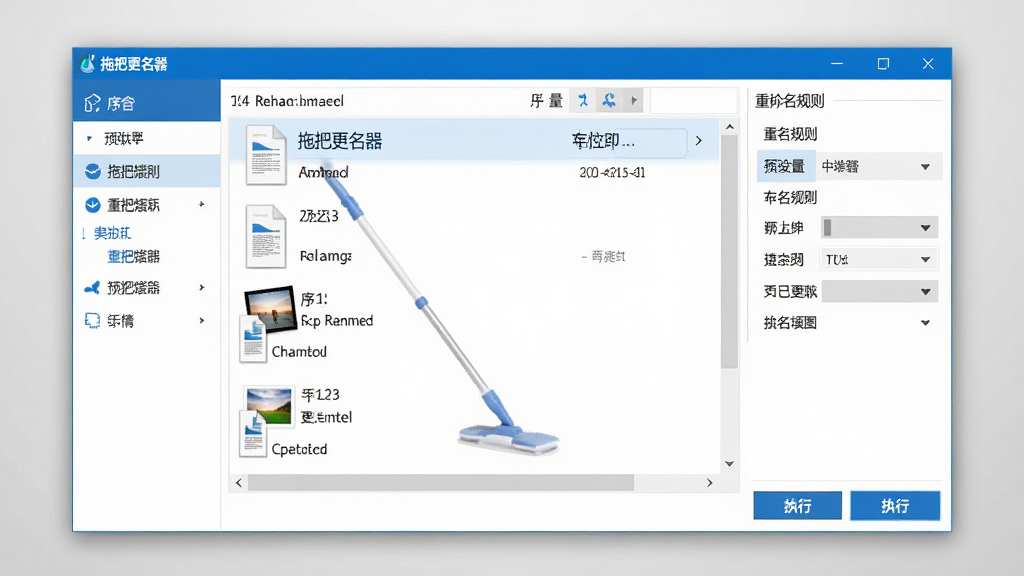Image resolution: width=1024 pixels, height=576 pixels.
Task: Expand the last row of the rename rules panel
Action: click(925, 323)
